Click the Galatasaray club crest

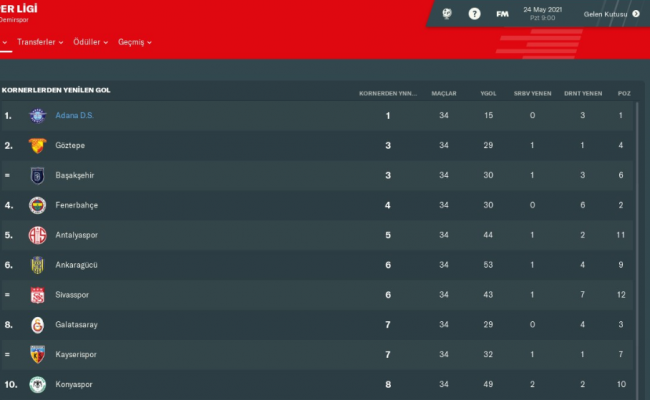pos(38,325)
